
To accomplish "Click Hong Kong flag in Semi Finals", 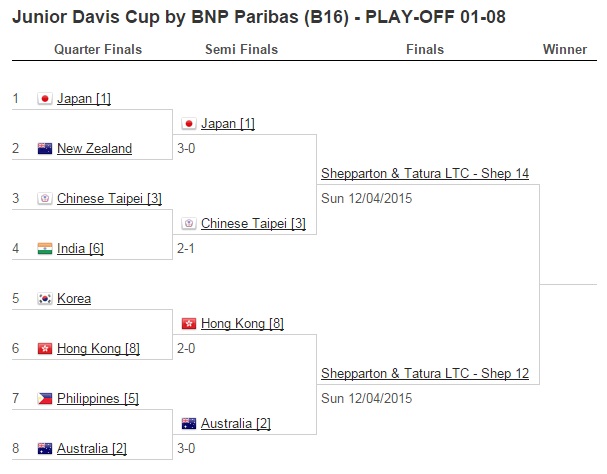I will (x=189, y=323).
